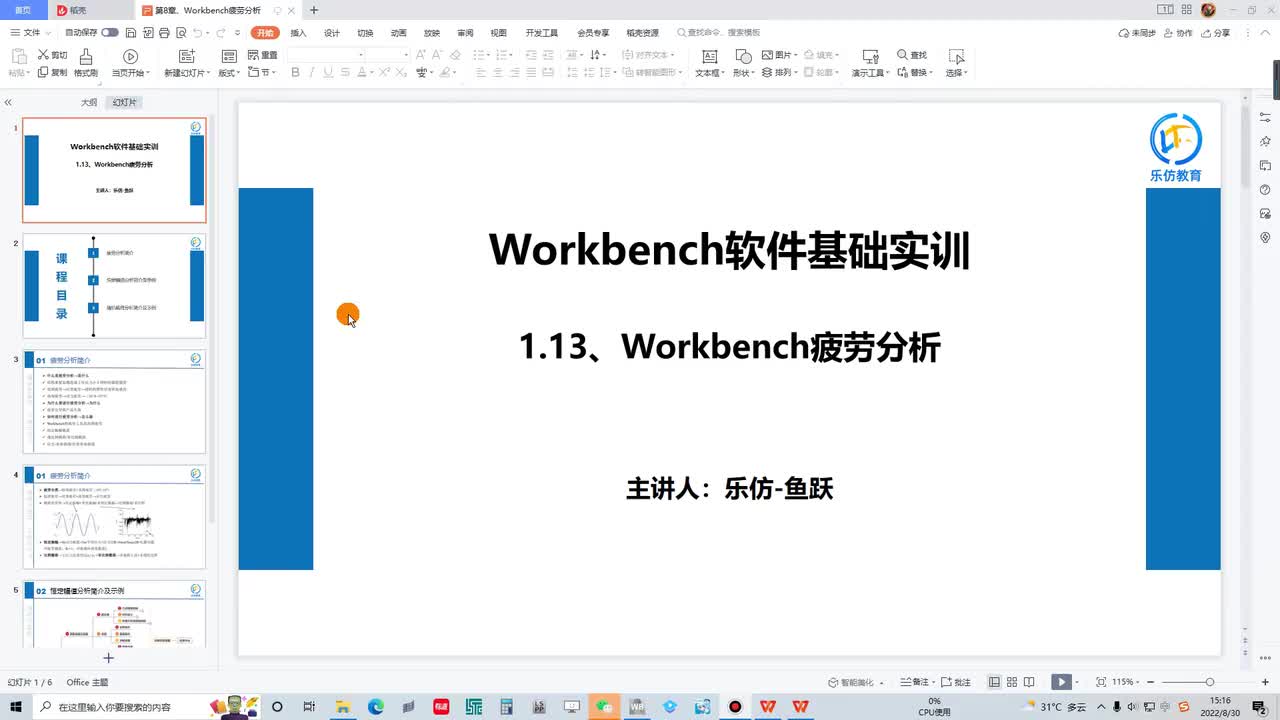Open the font size combo box
This screenshot has height=720, width=1280.
387,54
